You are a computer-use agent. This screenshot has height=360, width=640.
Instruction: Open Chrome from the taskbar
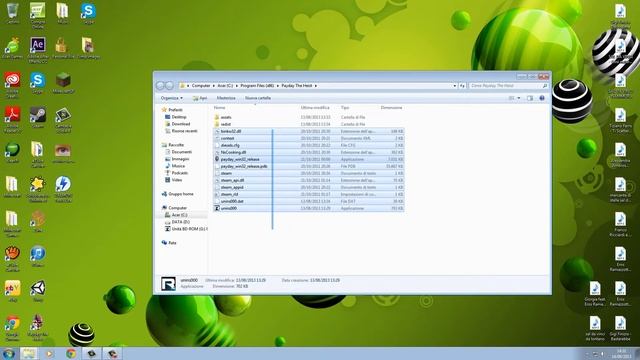(x=71, y=353)
